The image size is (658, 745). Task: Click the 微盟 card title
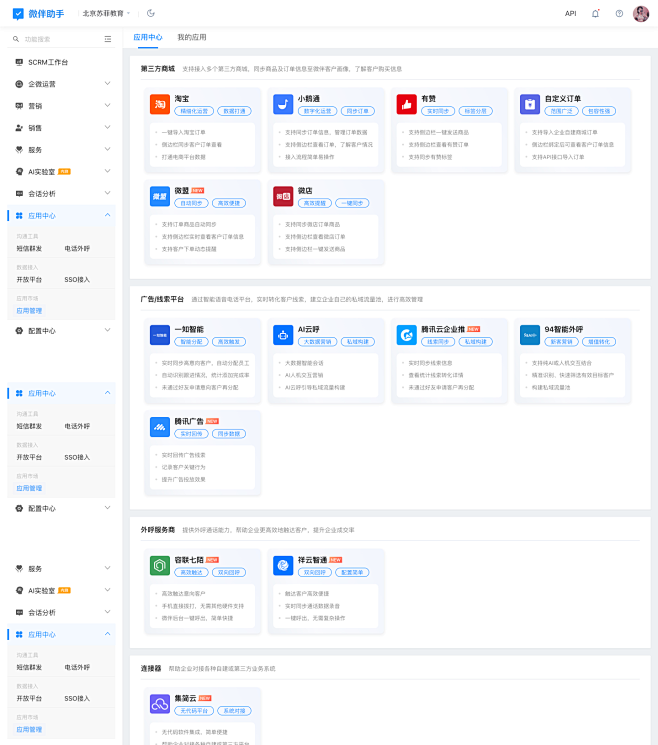182,191
